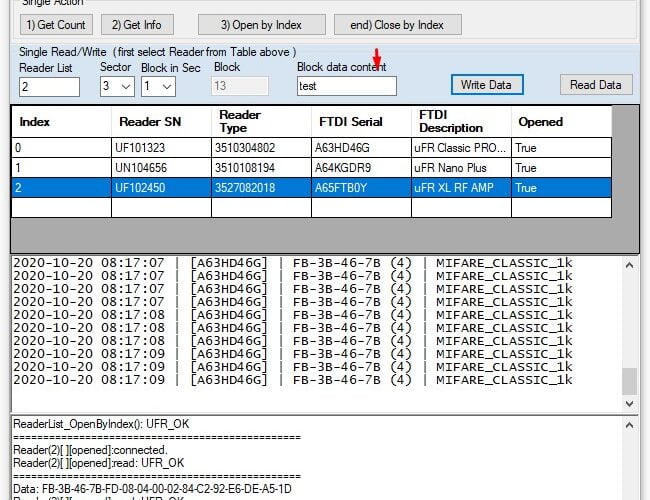The image size is (650, 500).
Task: Select index cell 0 in table
Action: pos(61,148)
